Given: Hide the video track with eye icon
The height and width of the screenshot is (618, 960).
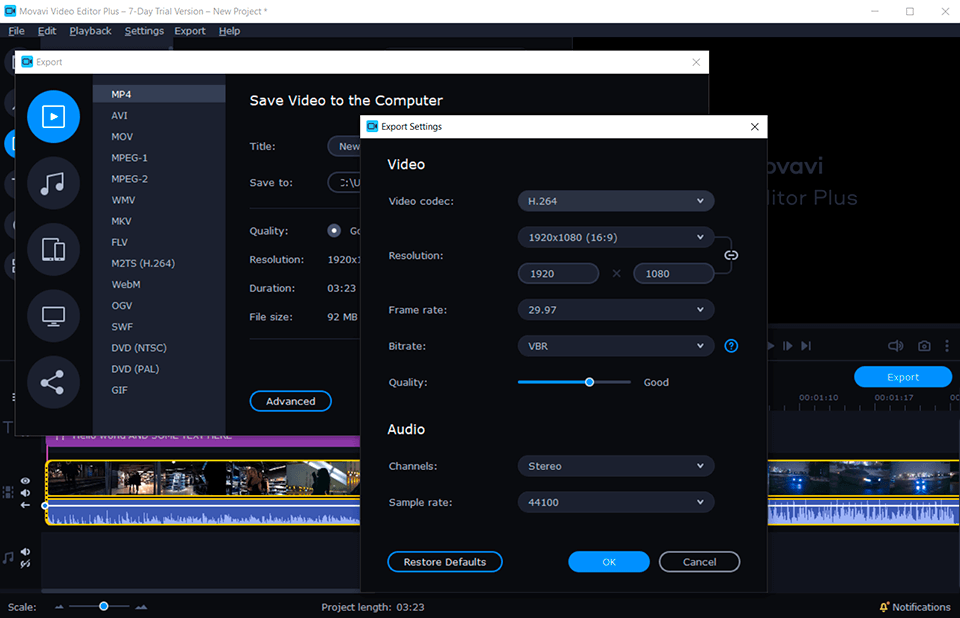Looking at the screenshot, I should pos(25,481).
